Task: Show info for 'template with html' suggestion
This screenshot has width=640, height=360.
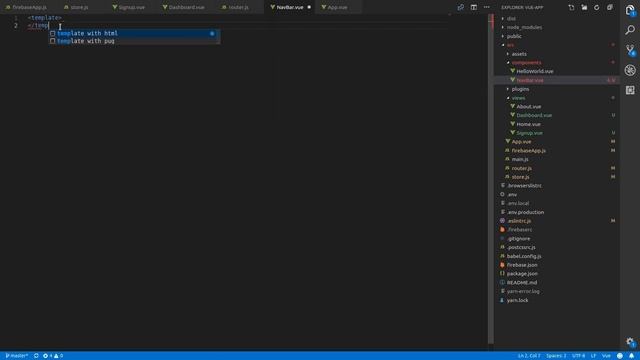Action: (212, 33)
